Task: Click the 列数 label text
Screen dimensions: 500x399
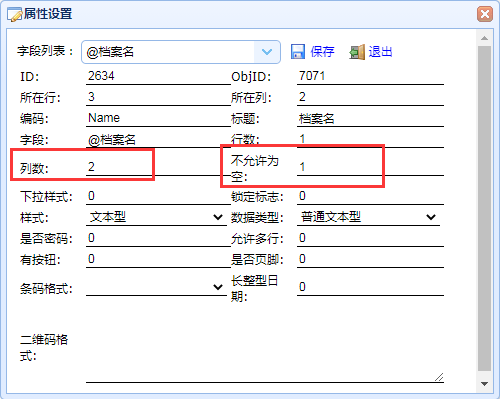Action: pos(34,168)
